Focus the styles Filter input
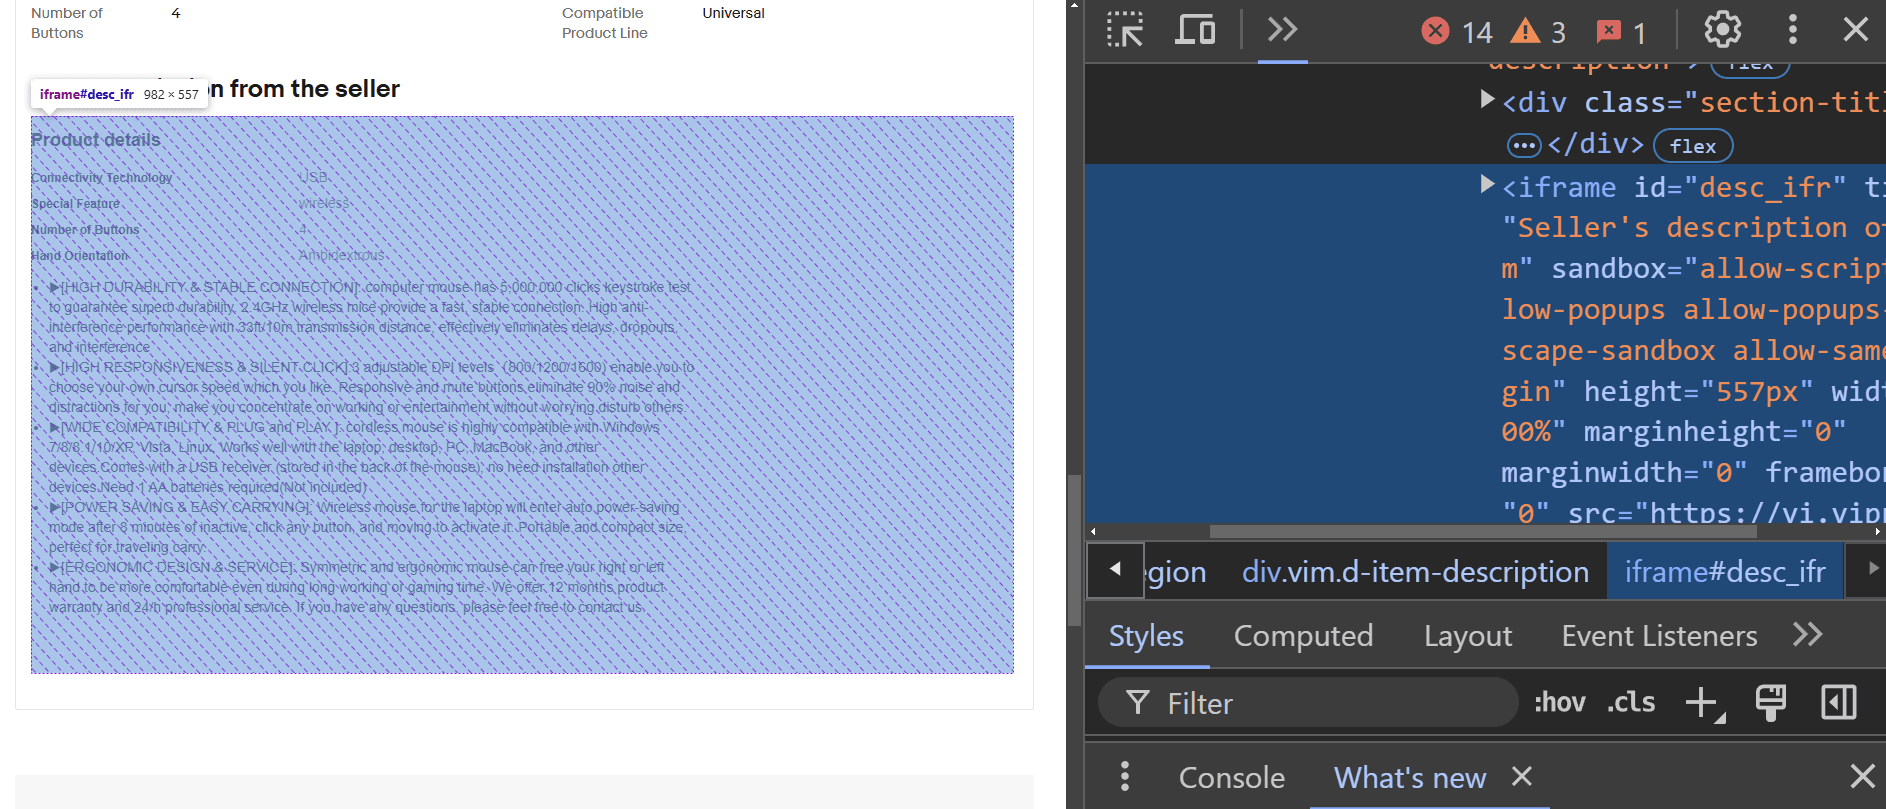1886x809 pixels. click(1308, 703)
